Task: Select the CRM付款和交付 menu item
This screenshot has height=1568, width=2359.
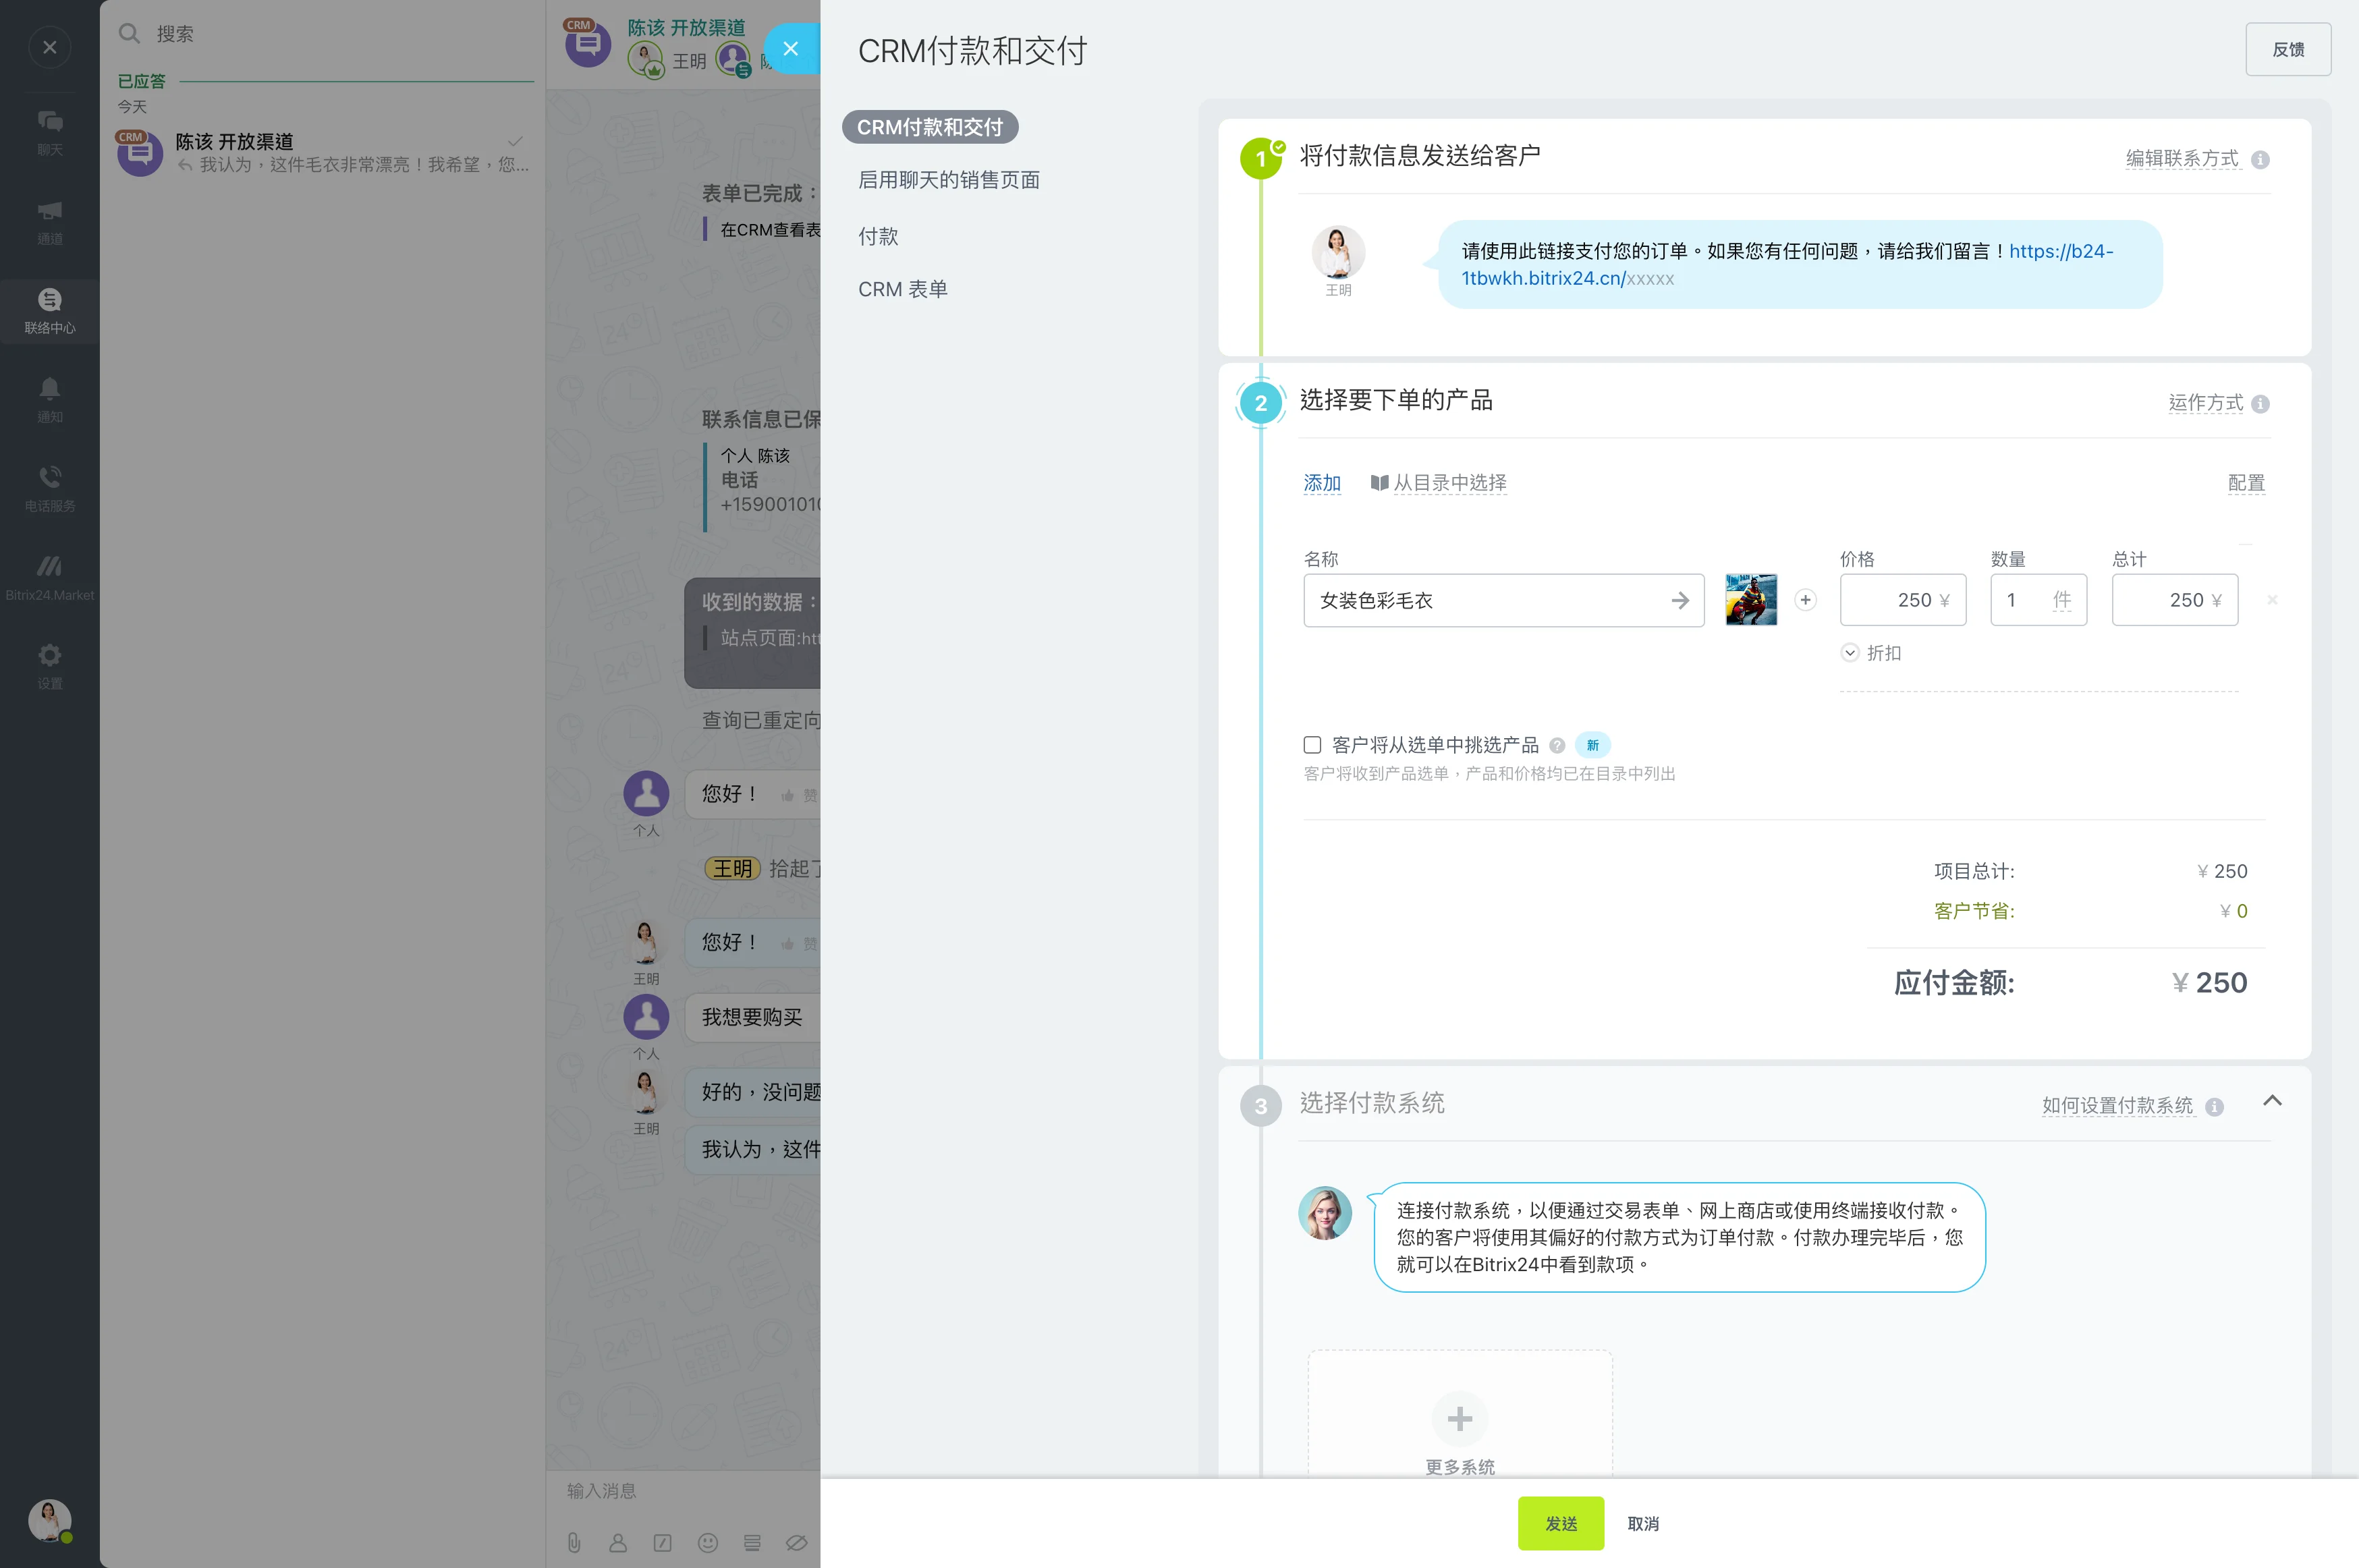Action: (x=930, y=127)
